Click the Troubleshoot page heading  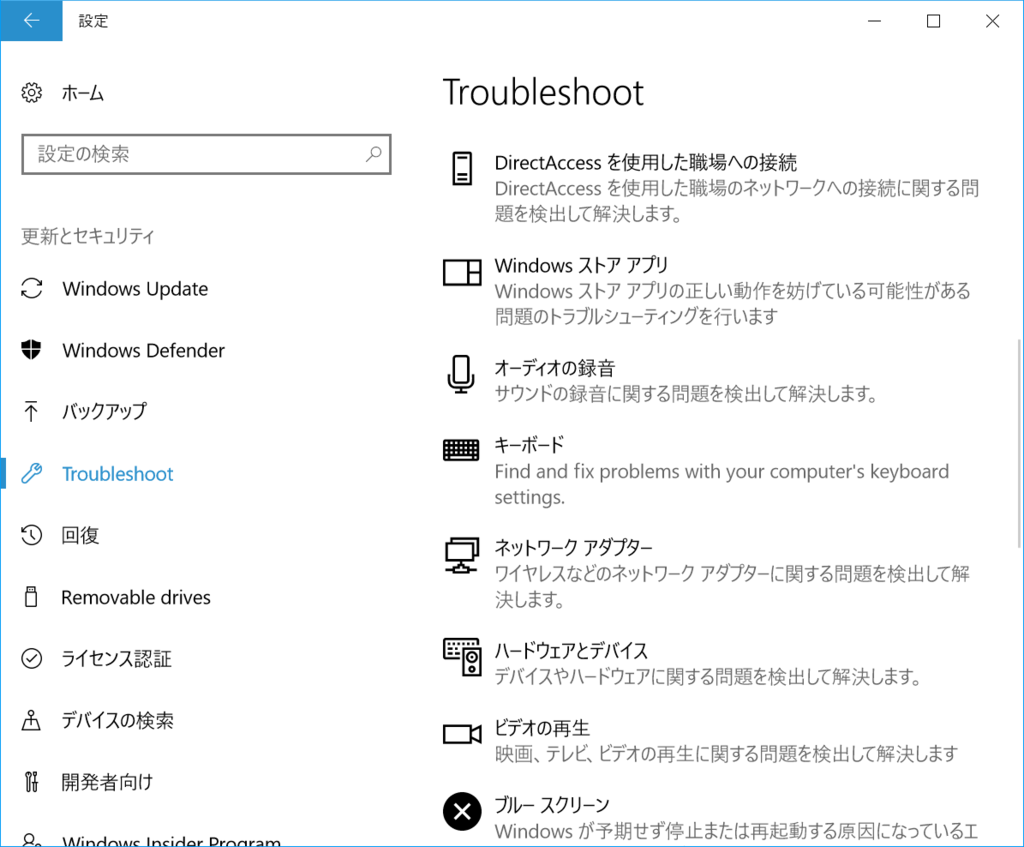point(543,92)
